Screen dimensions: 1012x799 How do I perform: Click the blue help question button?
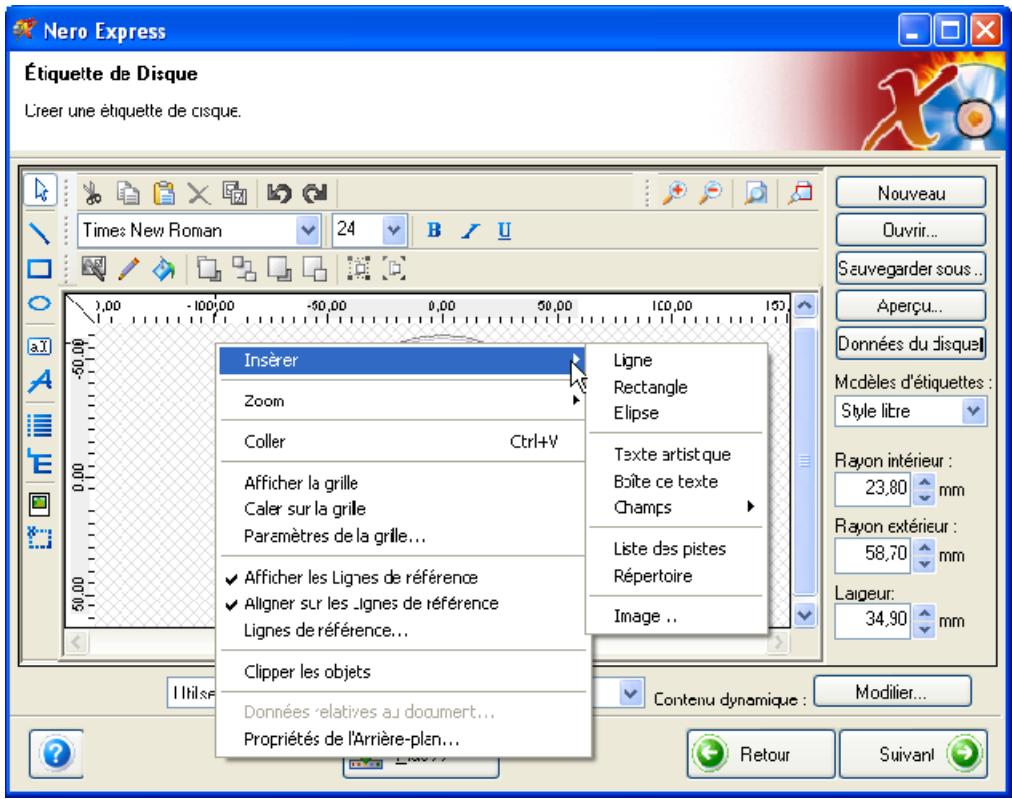pos(56,753)
